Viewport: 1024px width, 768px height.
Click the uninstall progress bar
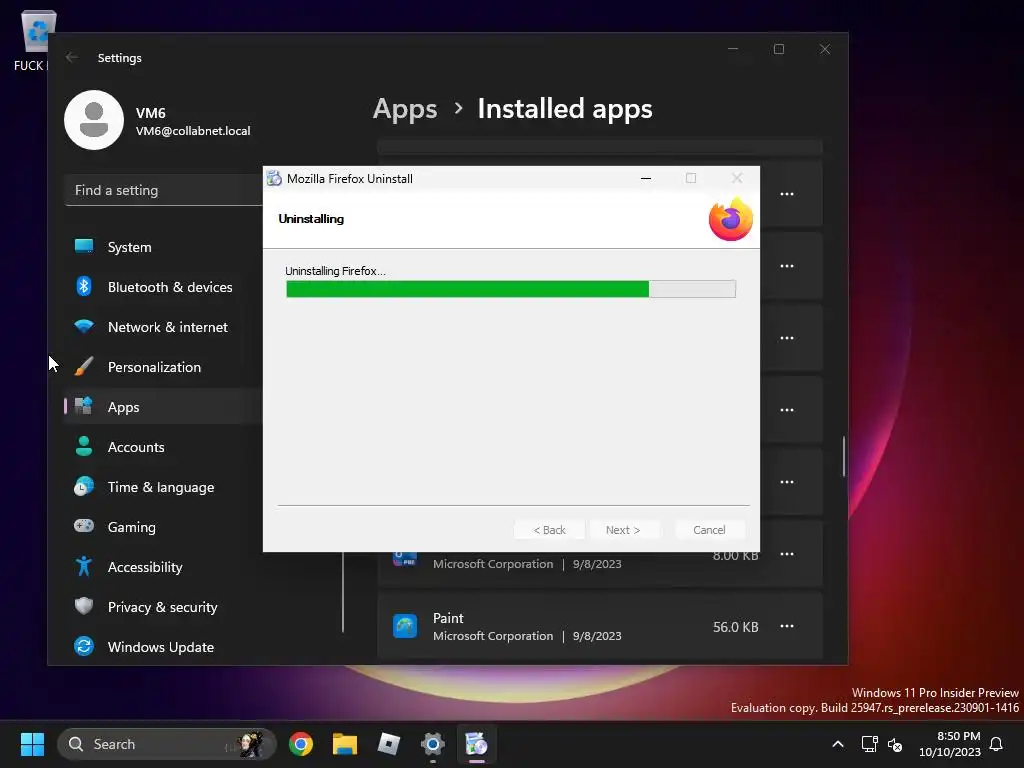(x=511, y=289)
